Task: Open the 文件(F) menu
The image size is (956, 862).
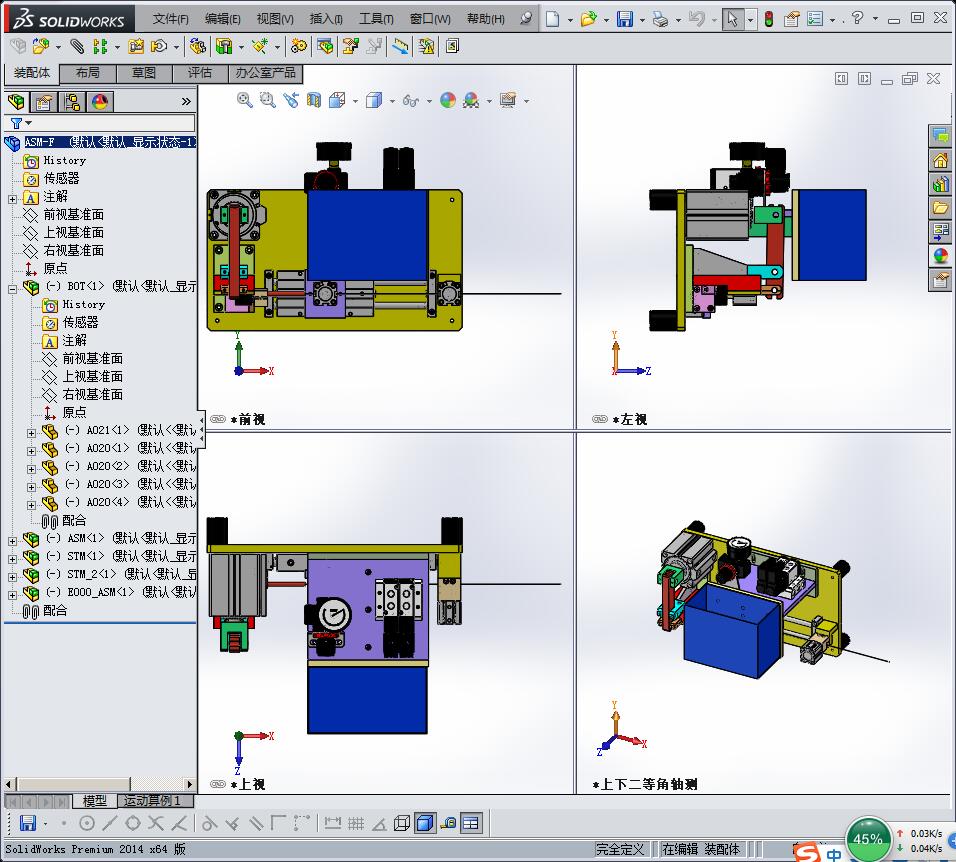Action: pyautogui.click(x=170, y=19)
